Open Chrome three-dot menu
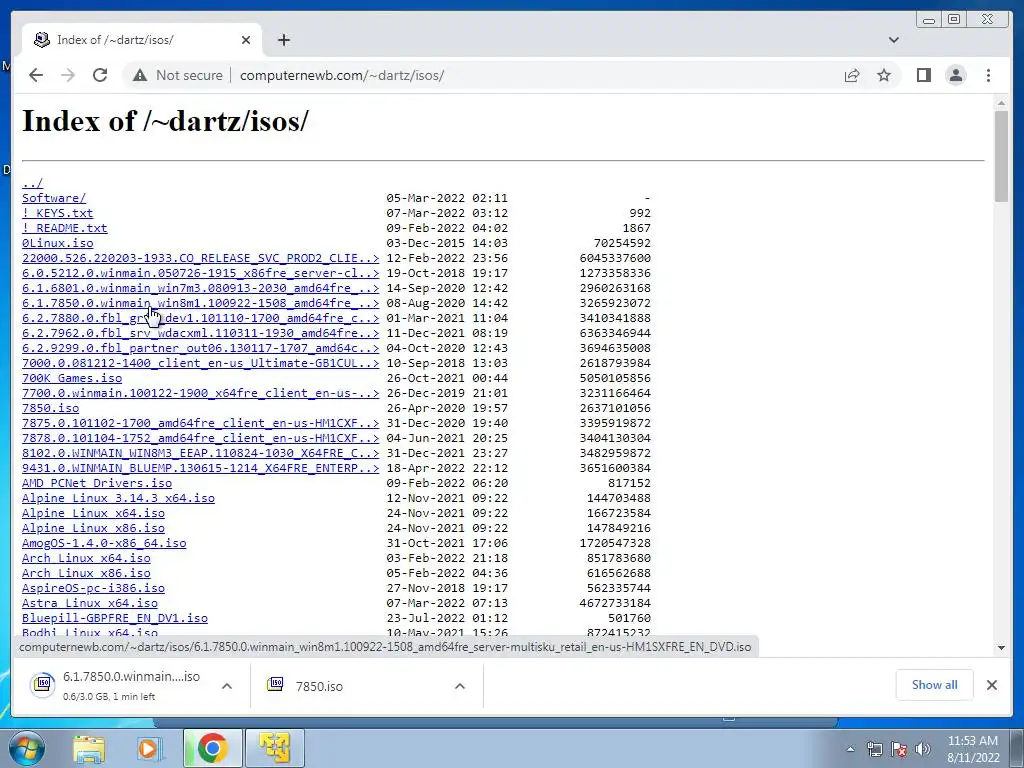The width and height of the screenshot is (1024, 768). tap(988, 75)
